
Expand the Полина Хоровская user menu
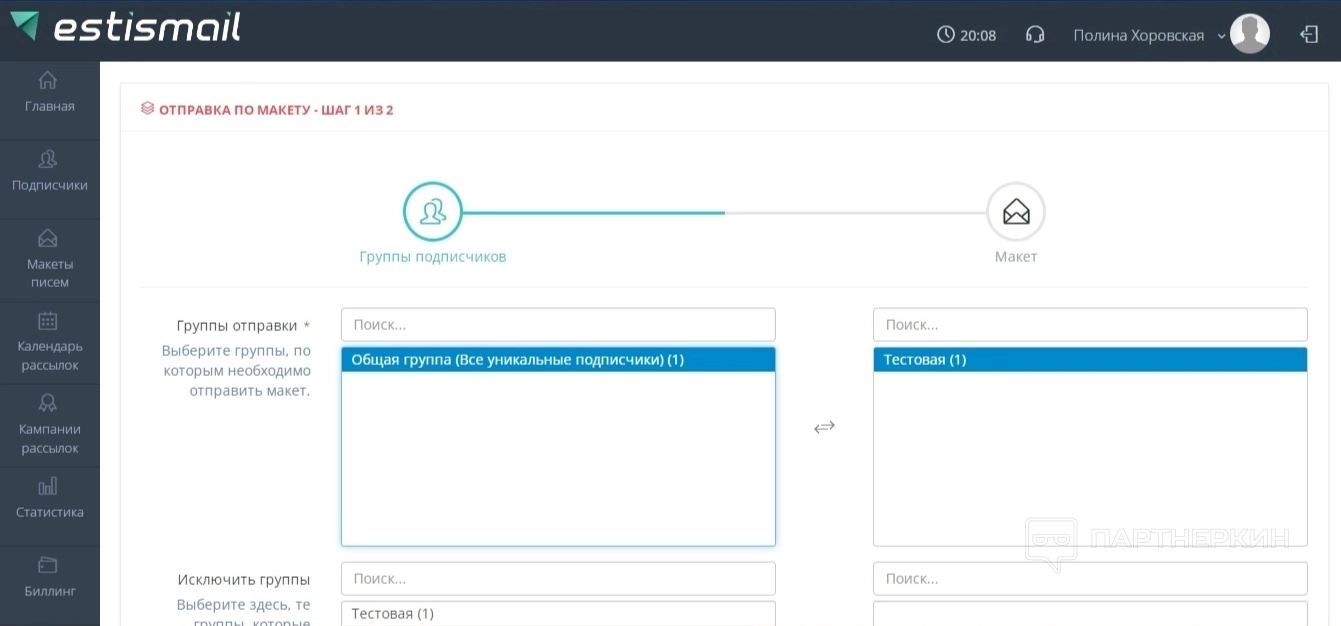(1148, 35)
